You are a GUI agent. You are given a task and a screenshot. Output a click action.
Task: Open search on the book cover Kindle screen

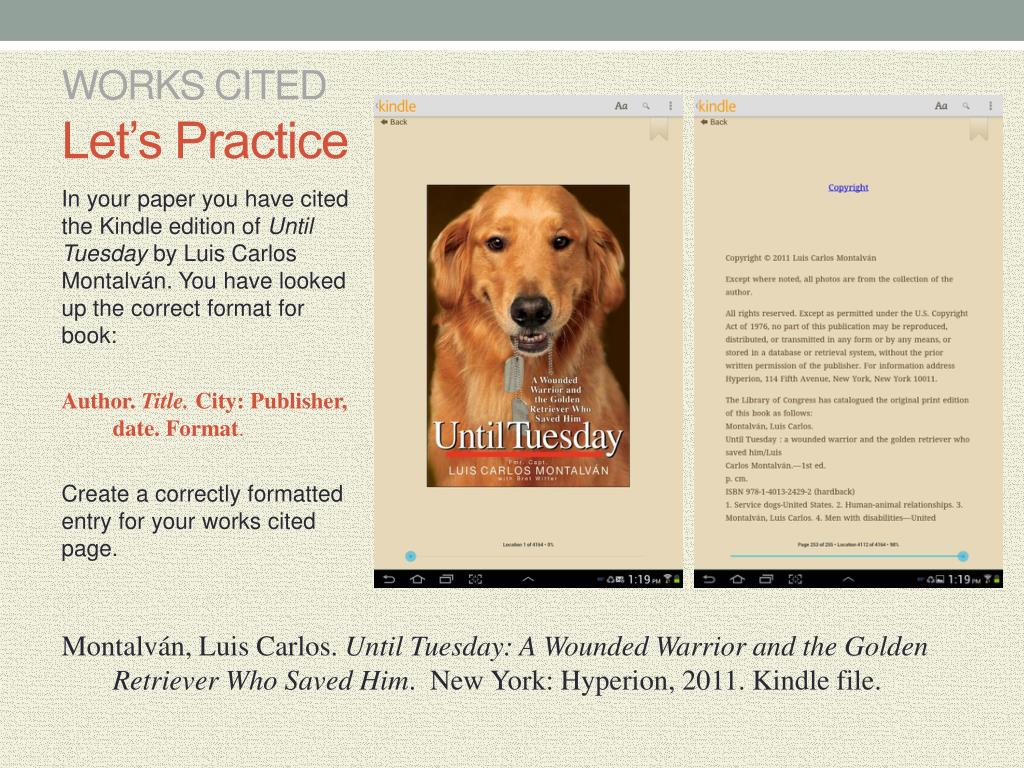pos(646,106)
